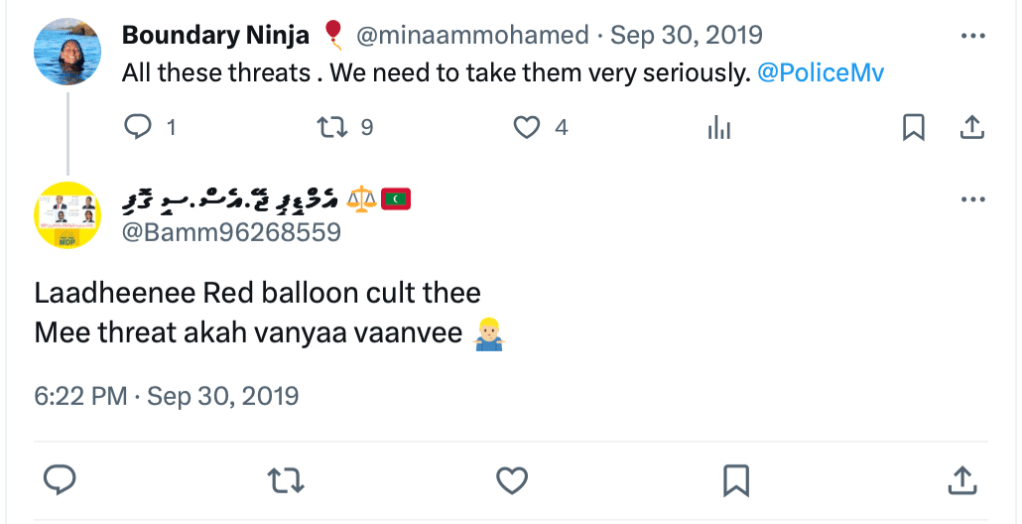Image resolution: width=1022 pixels, height=524 pixels.
Task: Open the Boundary Ninja display name
Action: pyautogui.click(x=215, y=35)
